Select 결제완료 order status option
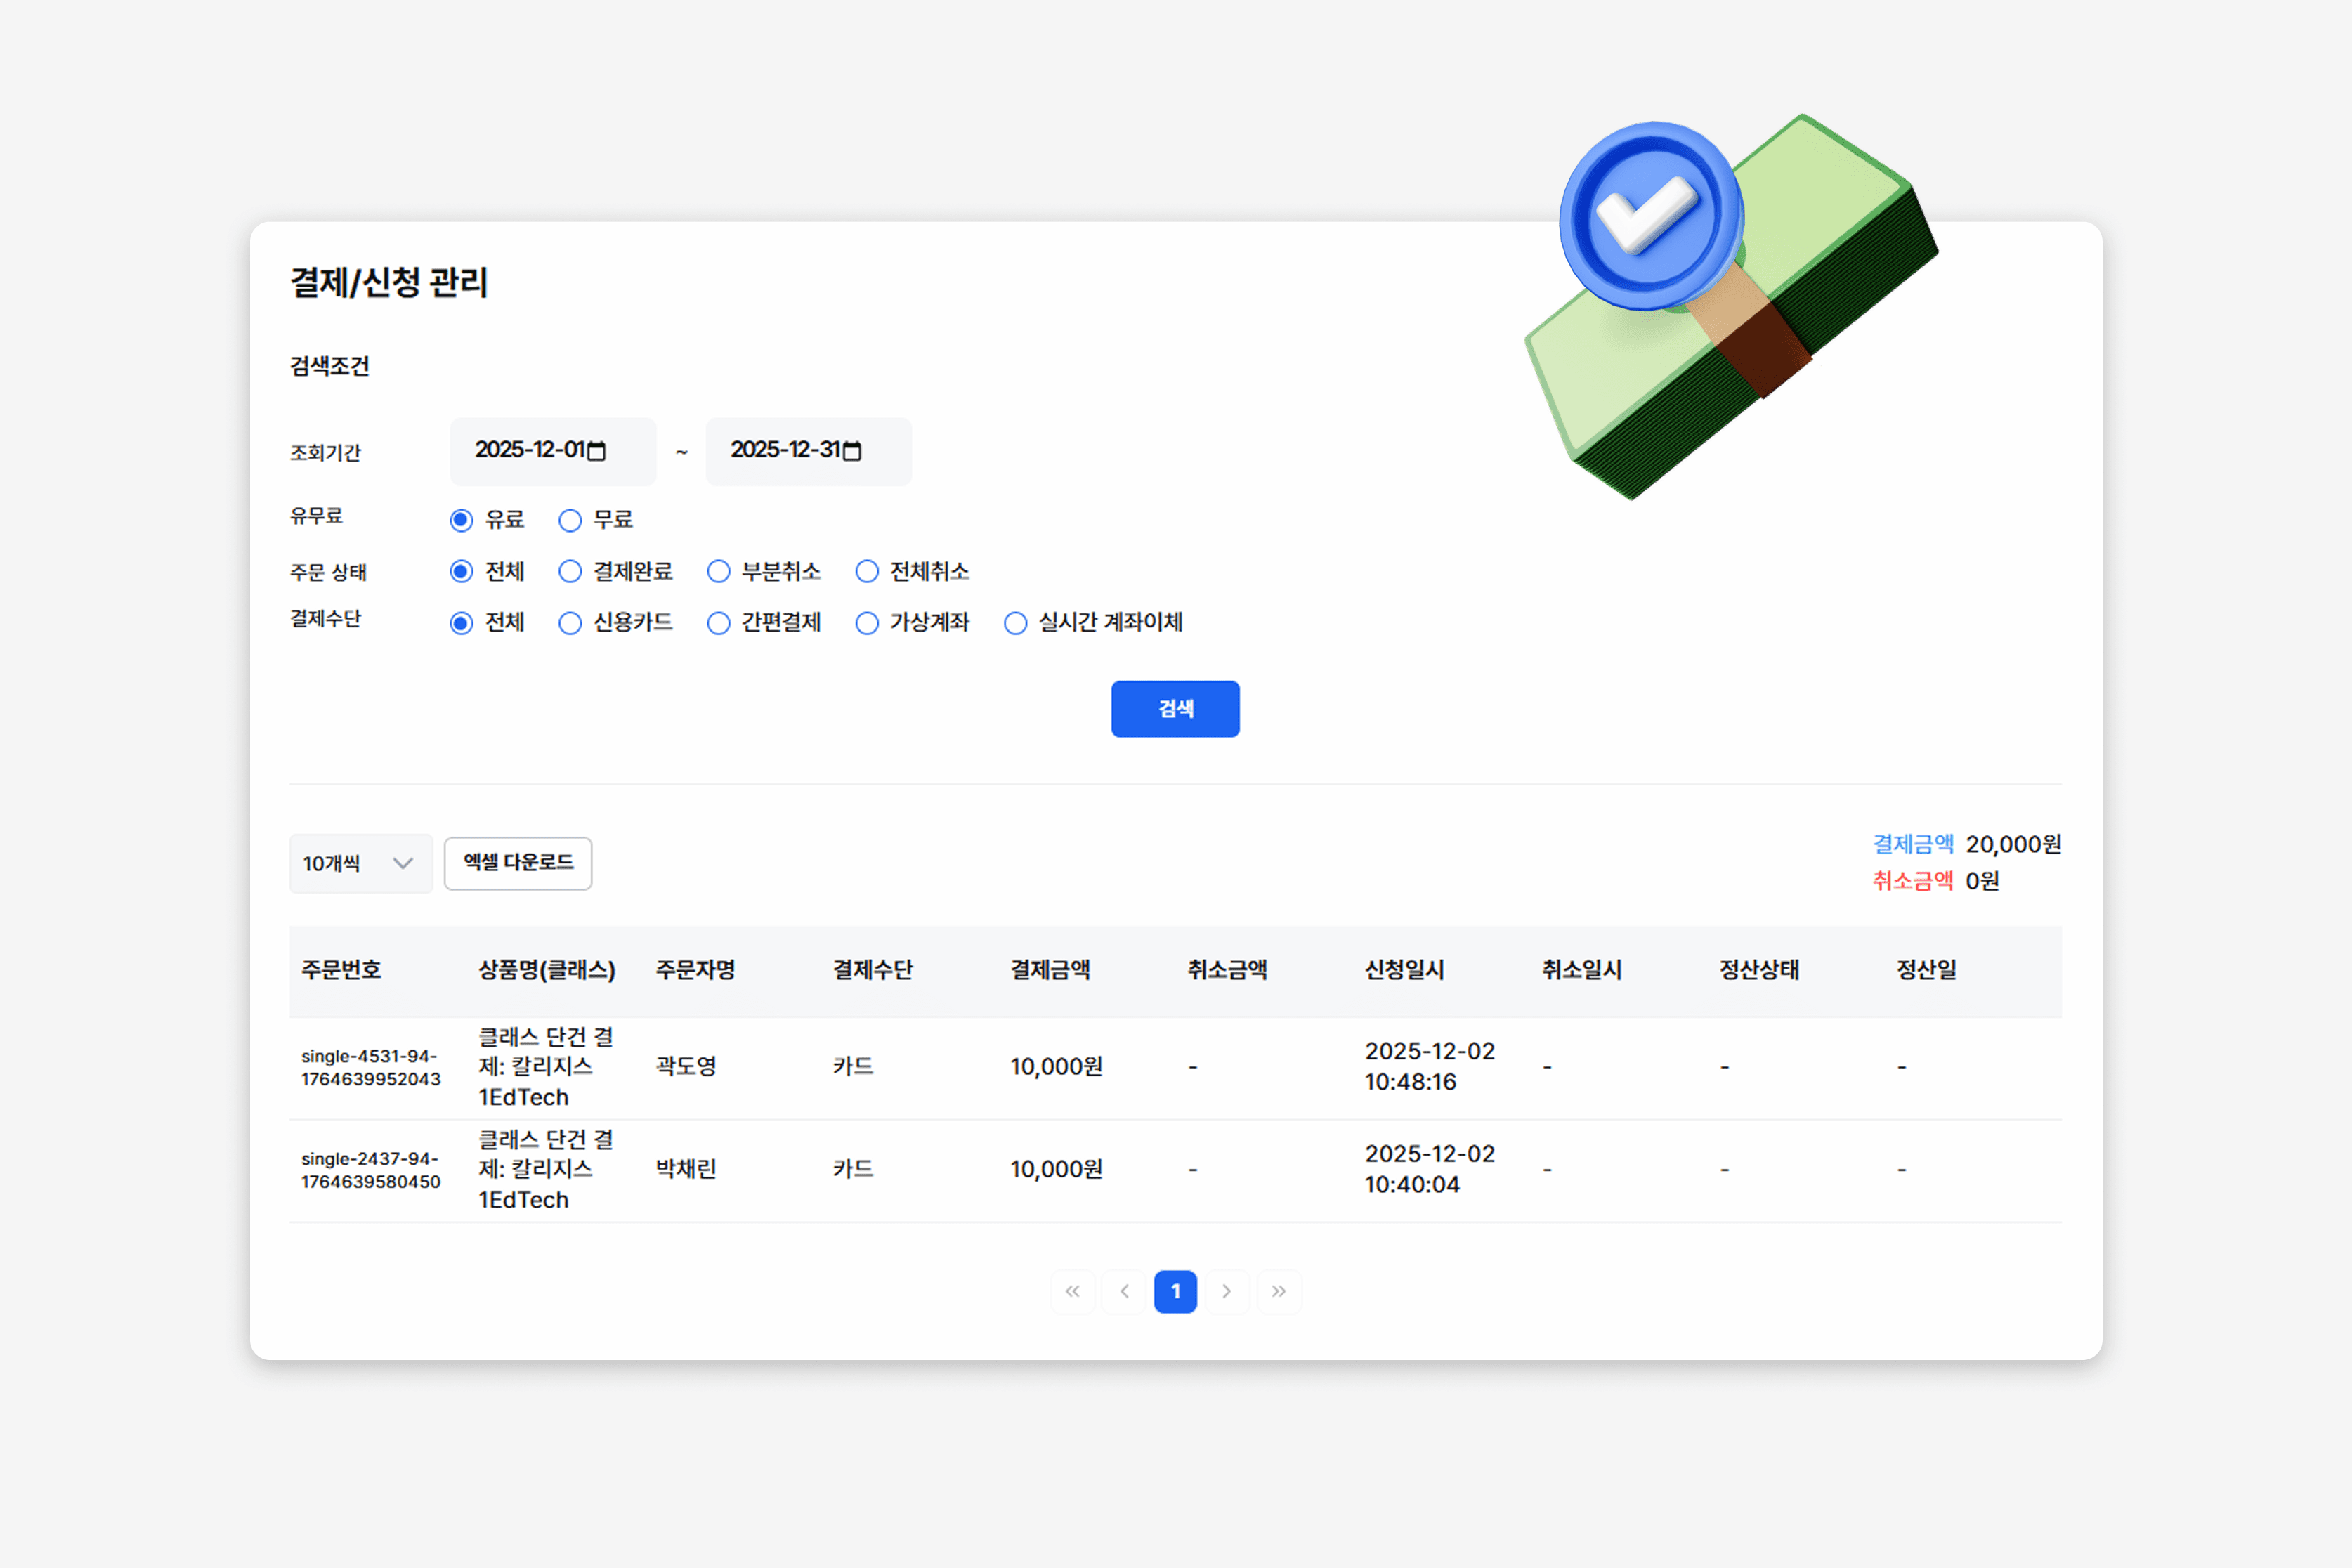Screen dimensions: 2352x1568 [x=570, y=571]
